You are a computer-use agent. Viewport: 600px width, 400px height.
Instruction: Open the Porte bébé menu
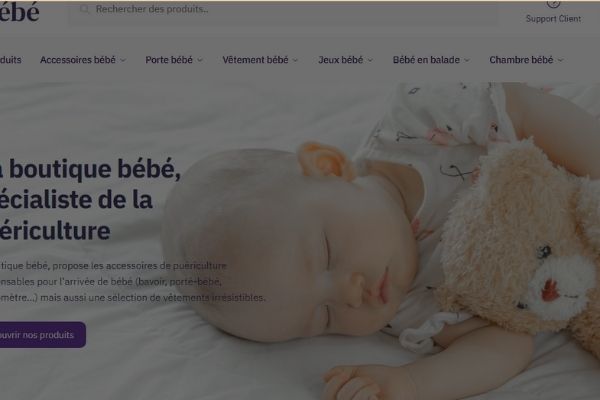169,60
